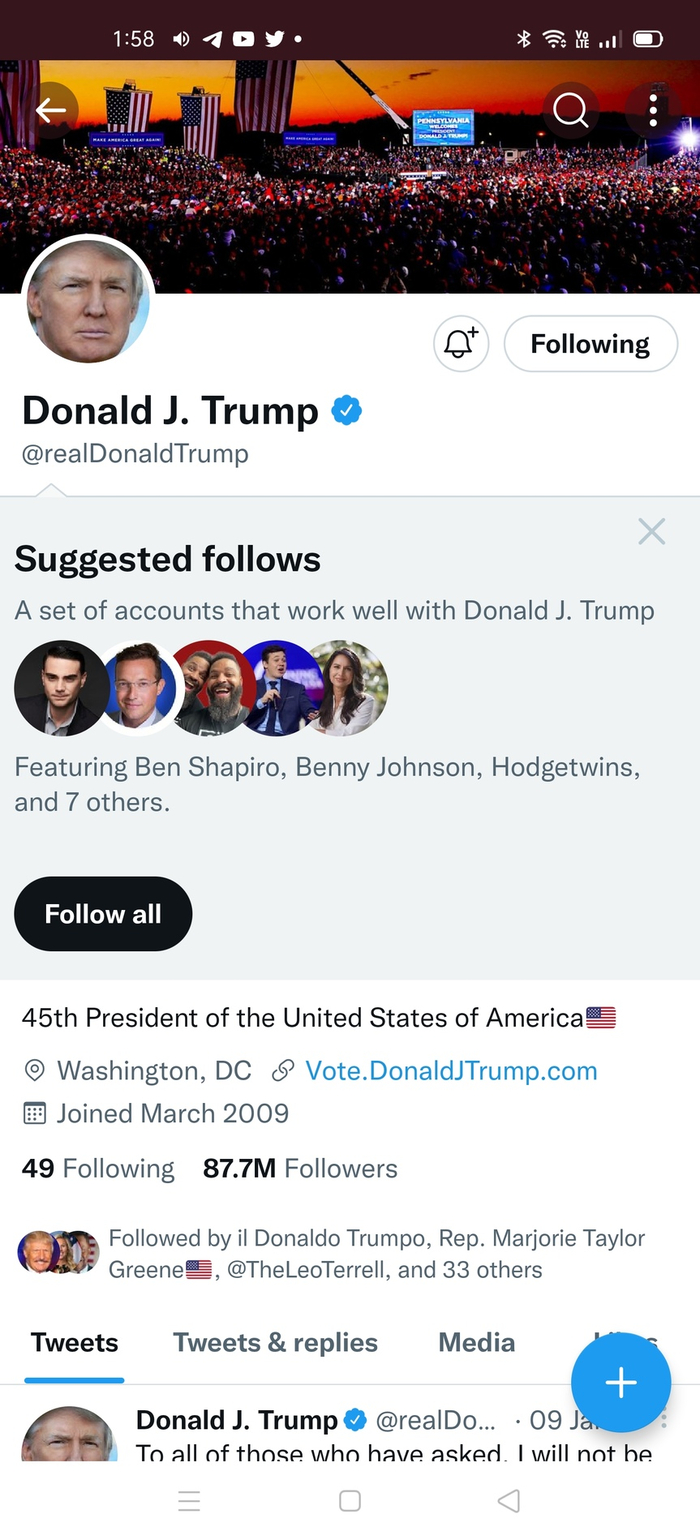View the 87.7M Followers list
Image resolution: width=700 pixels, height=1540 pixels.
pos(300,1168)
